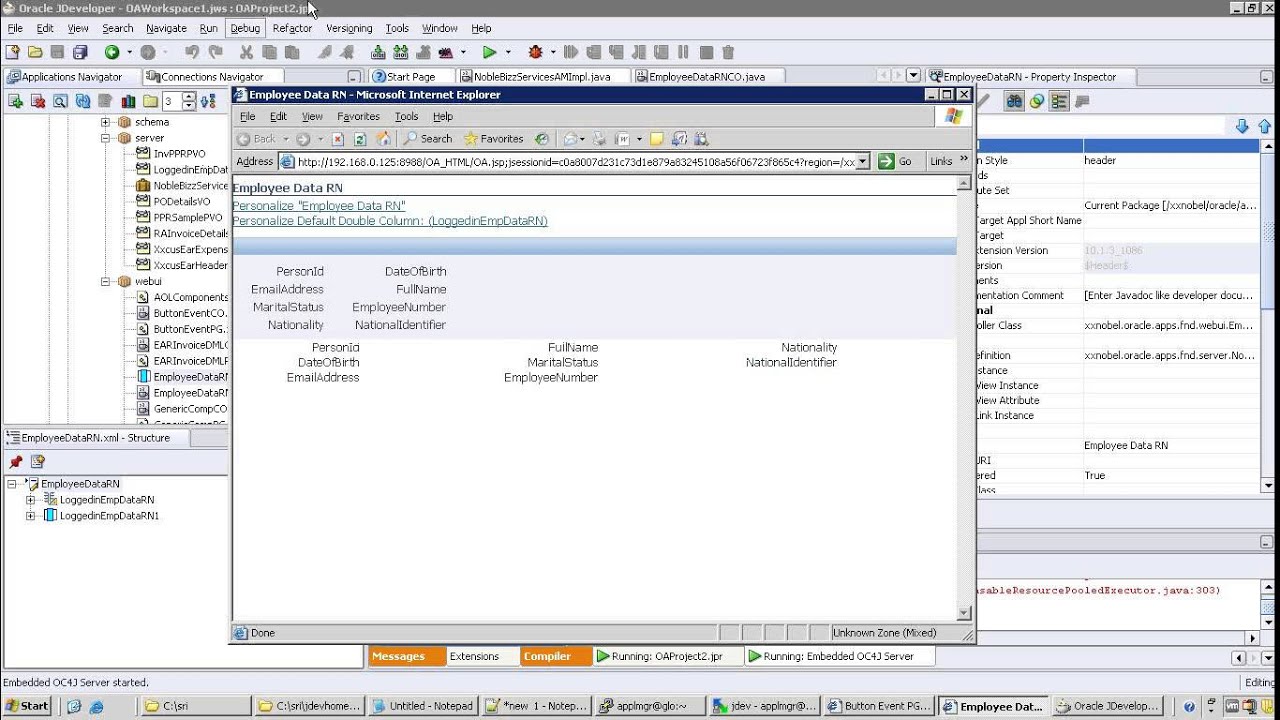The width and height of the screenshot is (1280, 720).
Task: Click the Cut scissors icon in JDeveloper toolbar
Action: click(x=246, y=52)
